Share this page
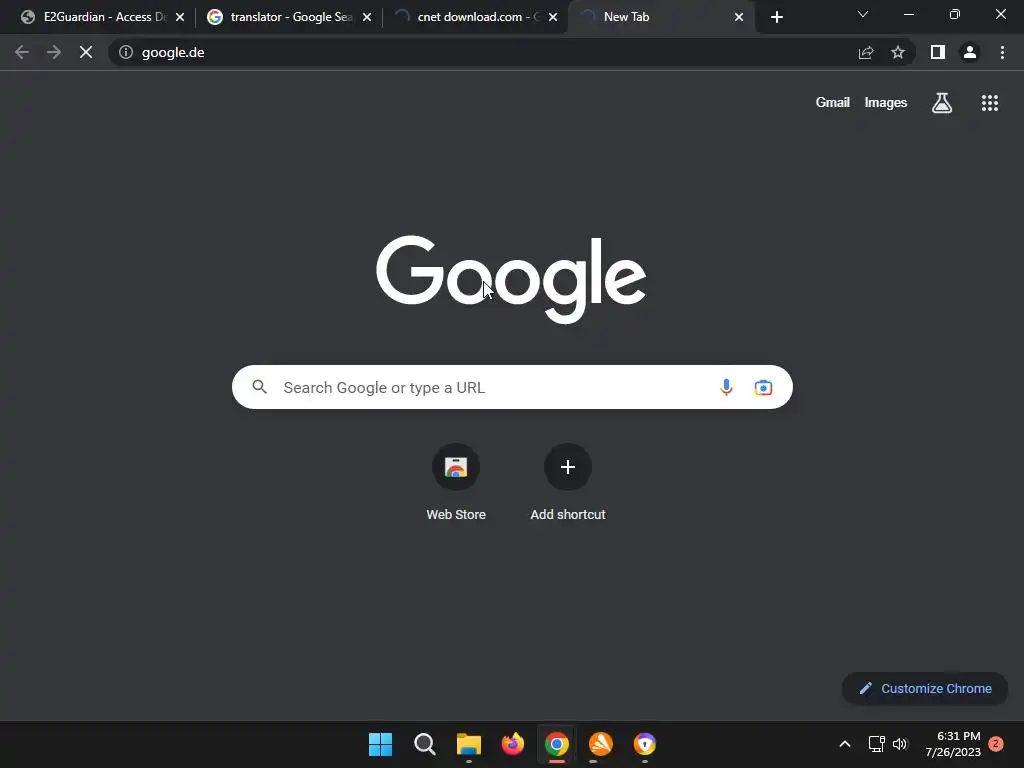This screenshot has height=768, width=1024. coord(866,52)
